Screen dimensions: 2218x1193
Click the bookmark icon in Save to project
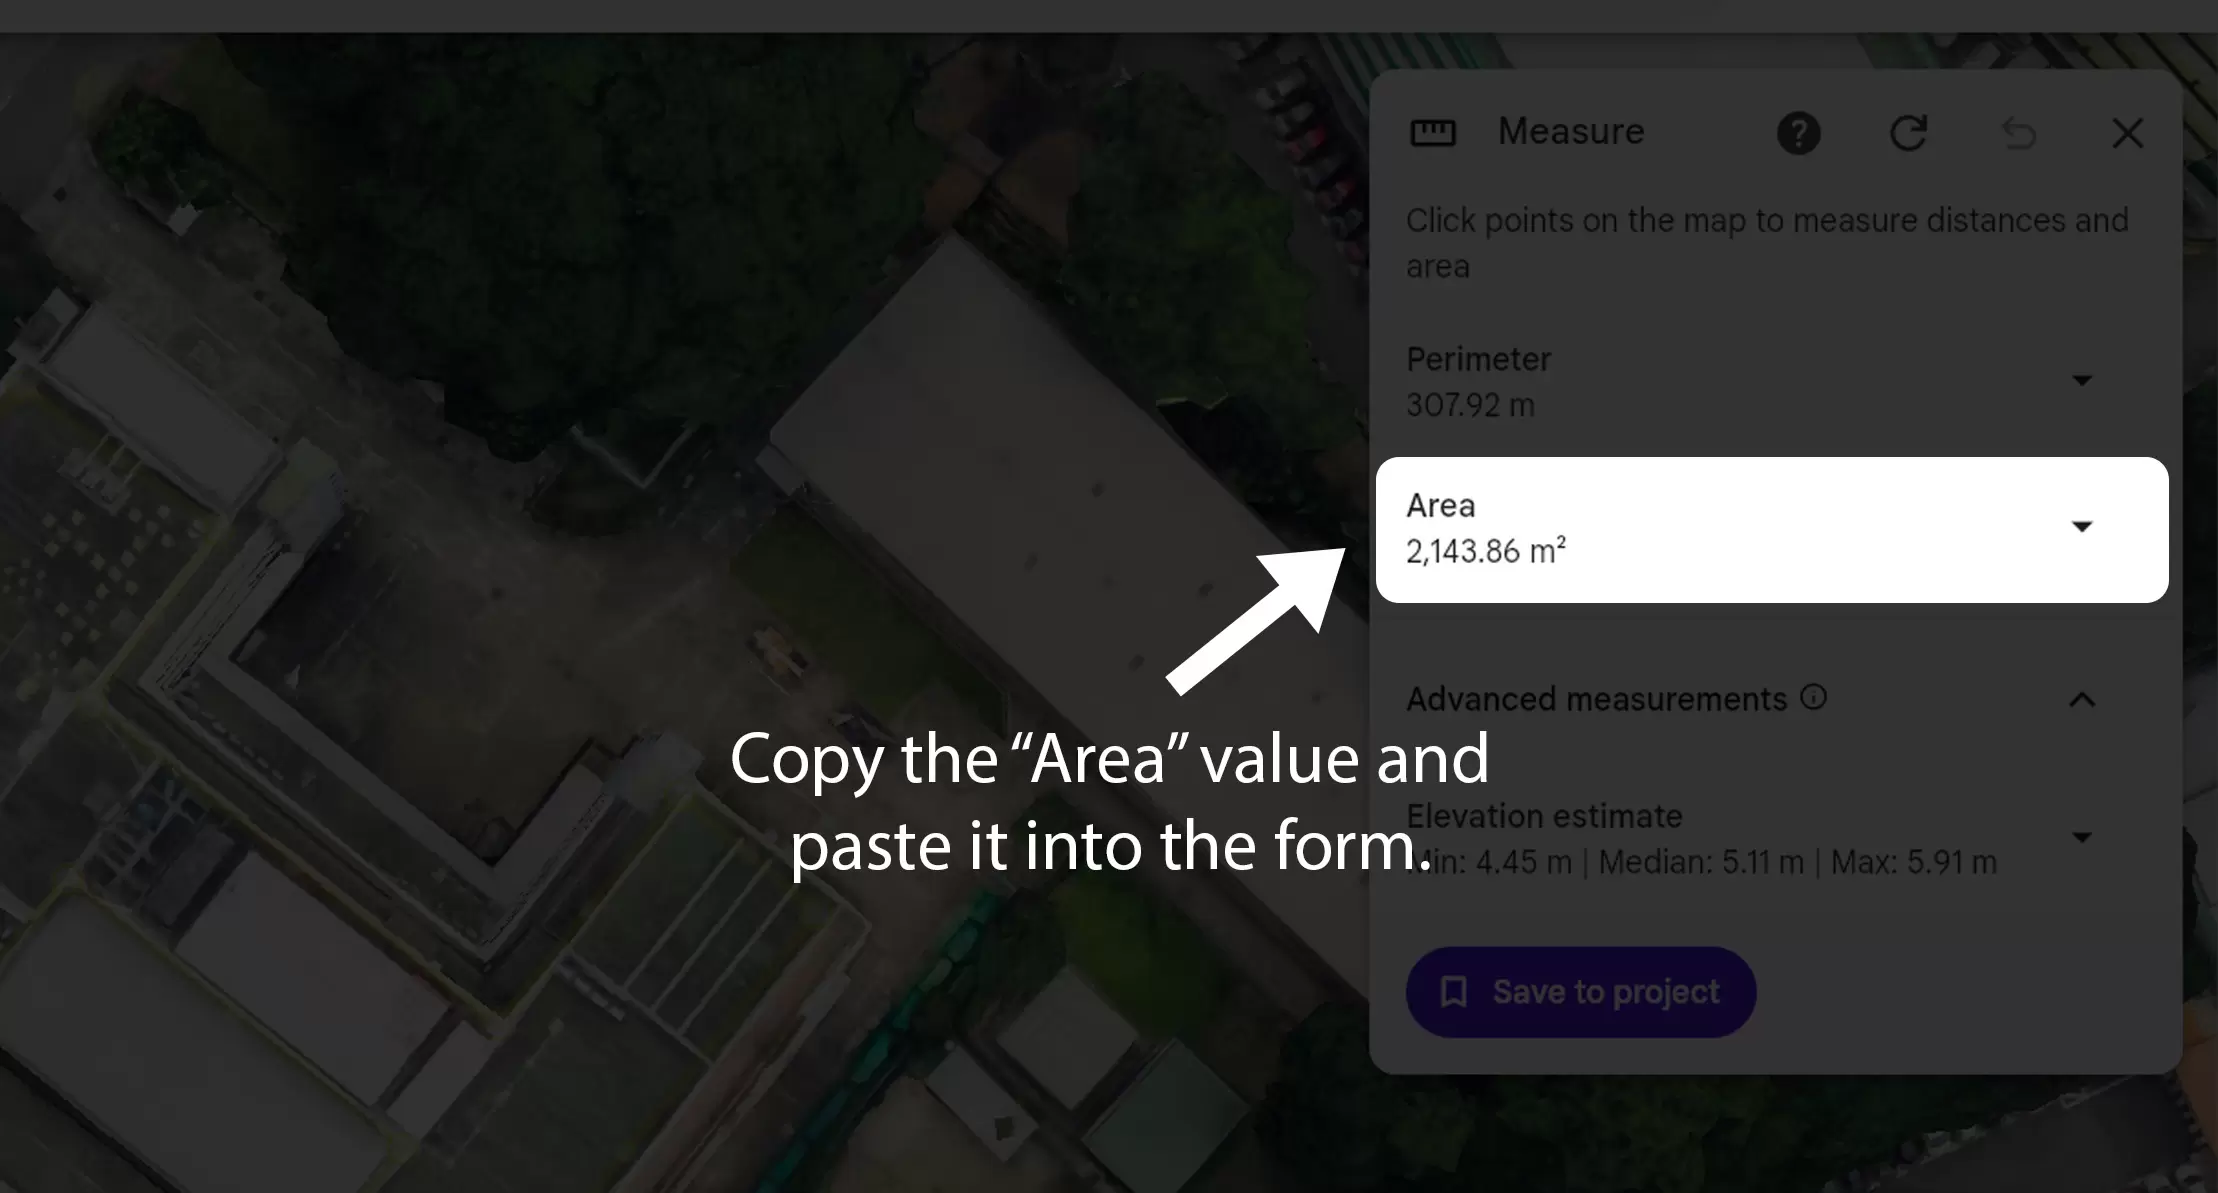(x=1453, y=992)
